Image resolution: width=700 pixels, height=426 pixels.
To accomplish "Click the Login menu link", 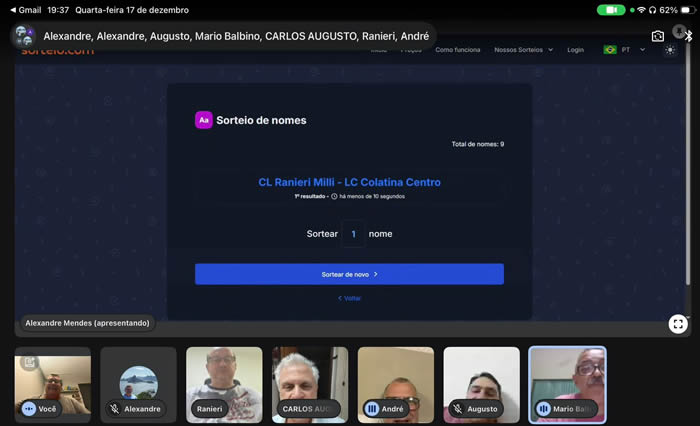I will coord(575,49).
